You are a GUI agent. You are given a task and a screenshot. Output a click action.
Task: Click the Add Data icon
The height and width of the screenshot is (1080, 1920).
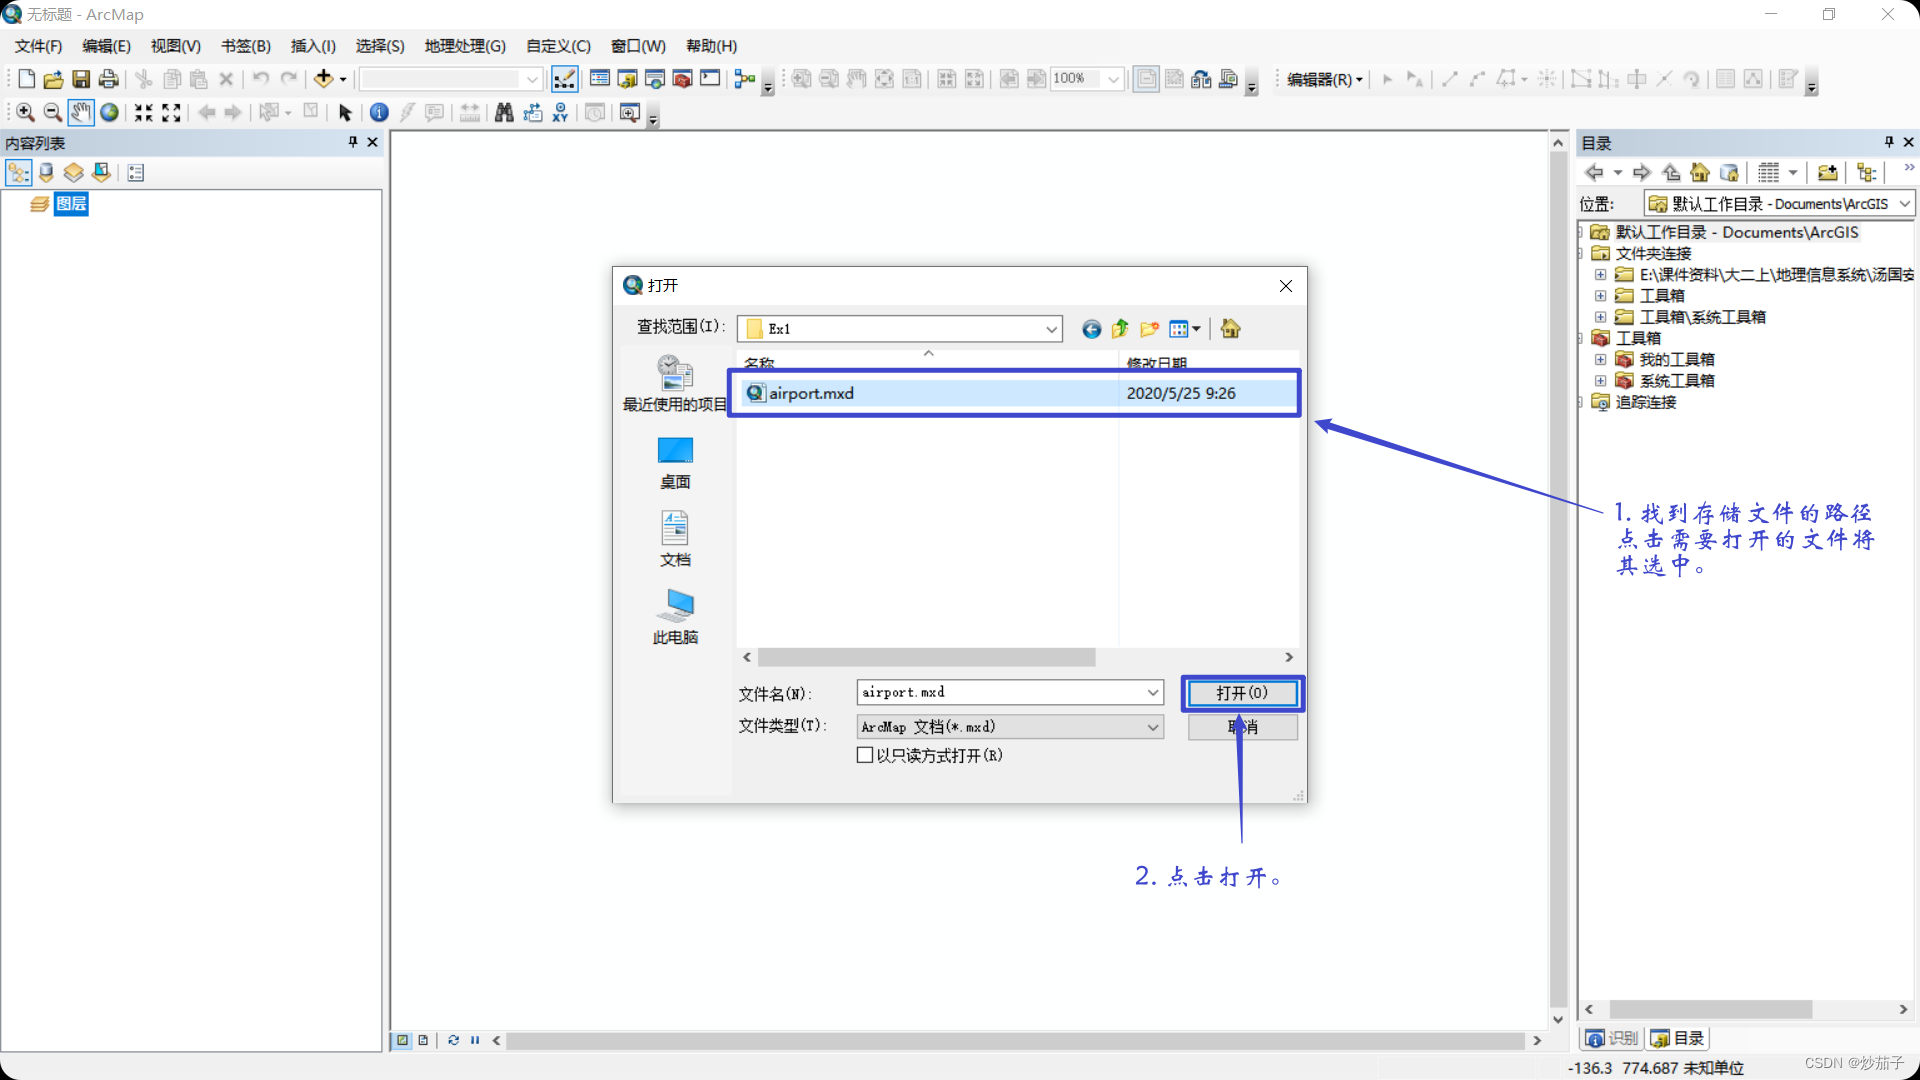point(323,79)
